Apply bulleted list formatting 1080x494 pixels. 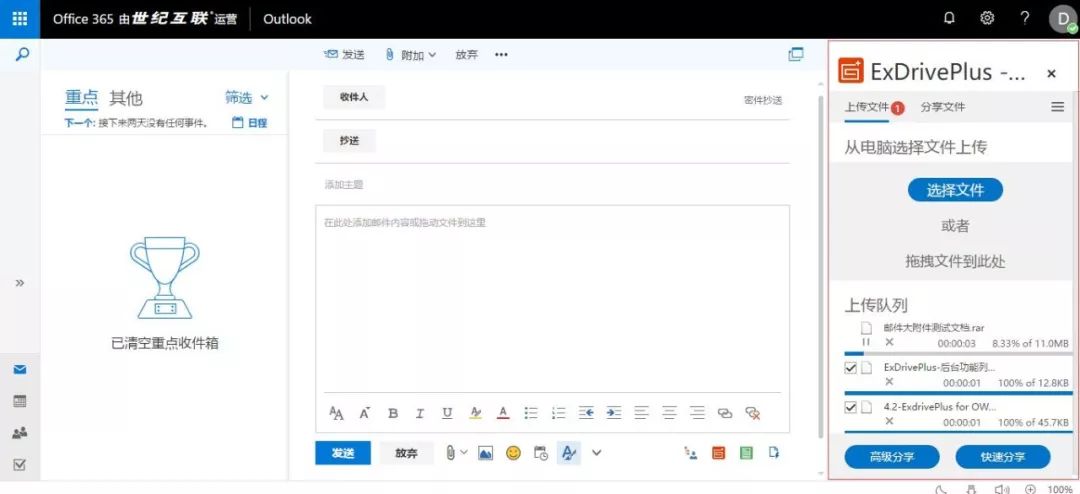[531, 413]
